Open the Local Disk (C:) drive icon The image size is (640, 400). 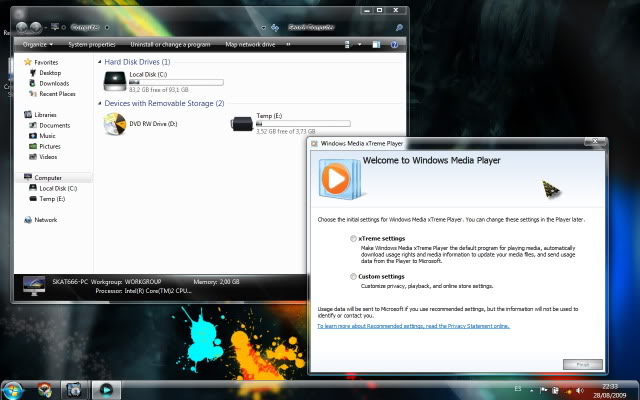click(115, 81)
